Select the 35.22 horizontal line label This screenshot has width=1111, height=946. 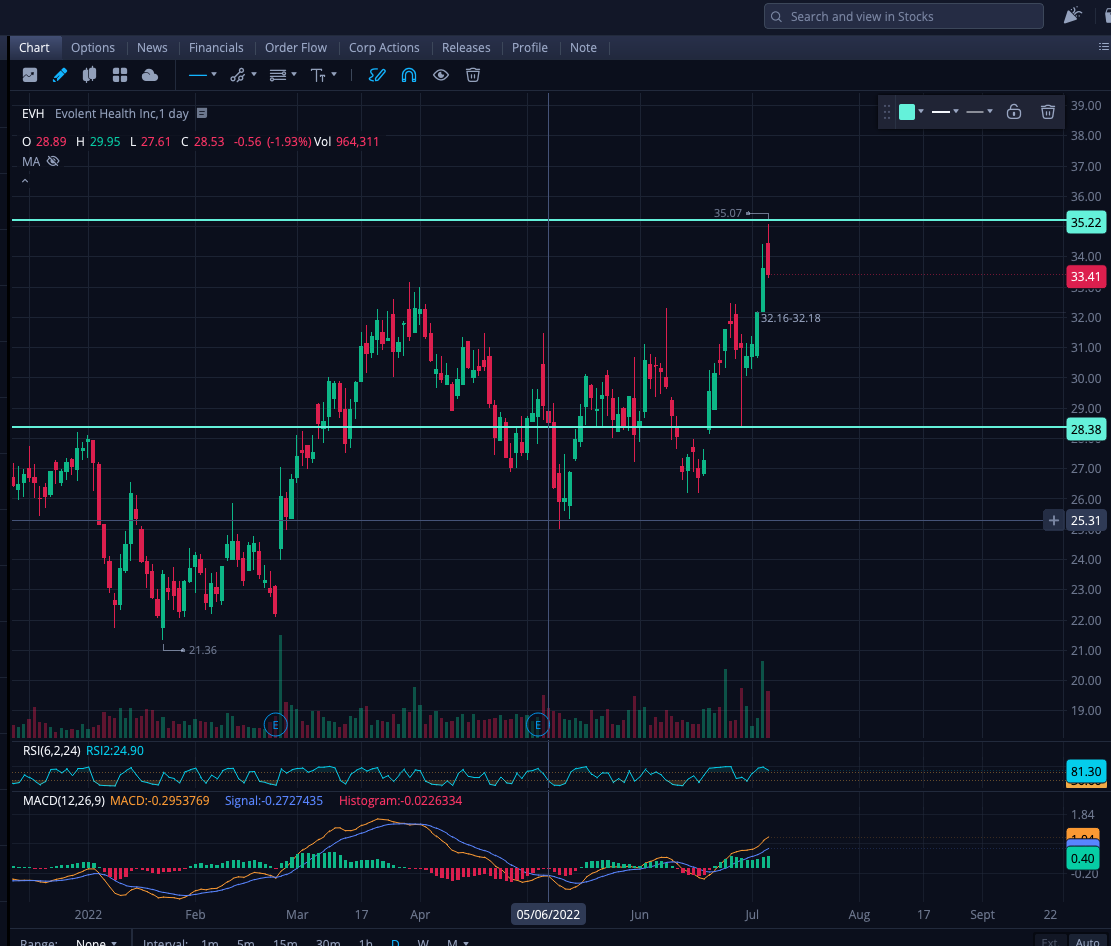point(1085,223)
